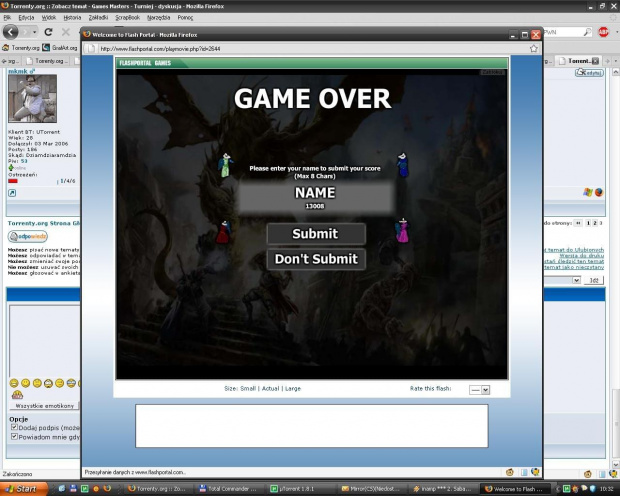Click the Adblock Plus ABP icon

pos(603,32)
